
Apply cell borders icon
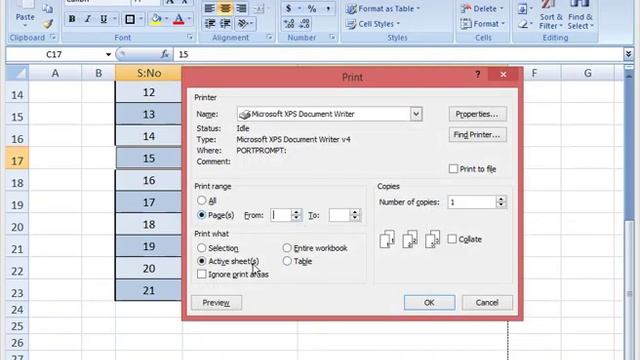(130, 19)
